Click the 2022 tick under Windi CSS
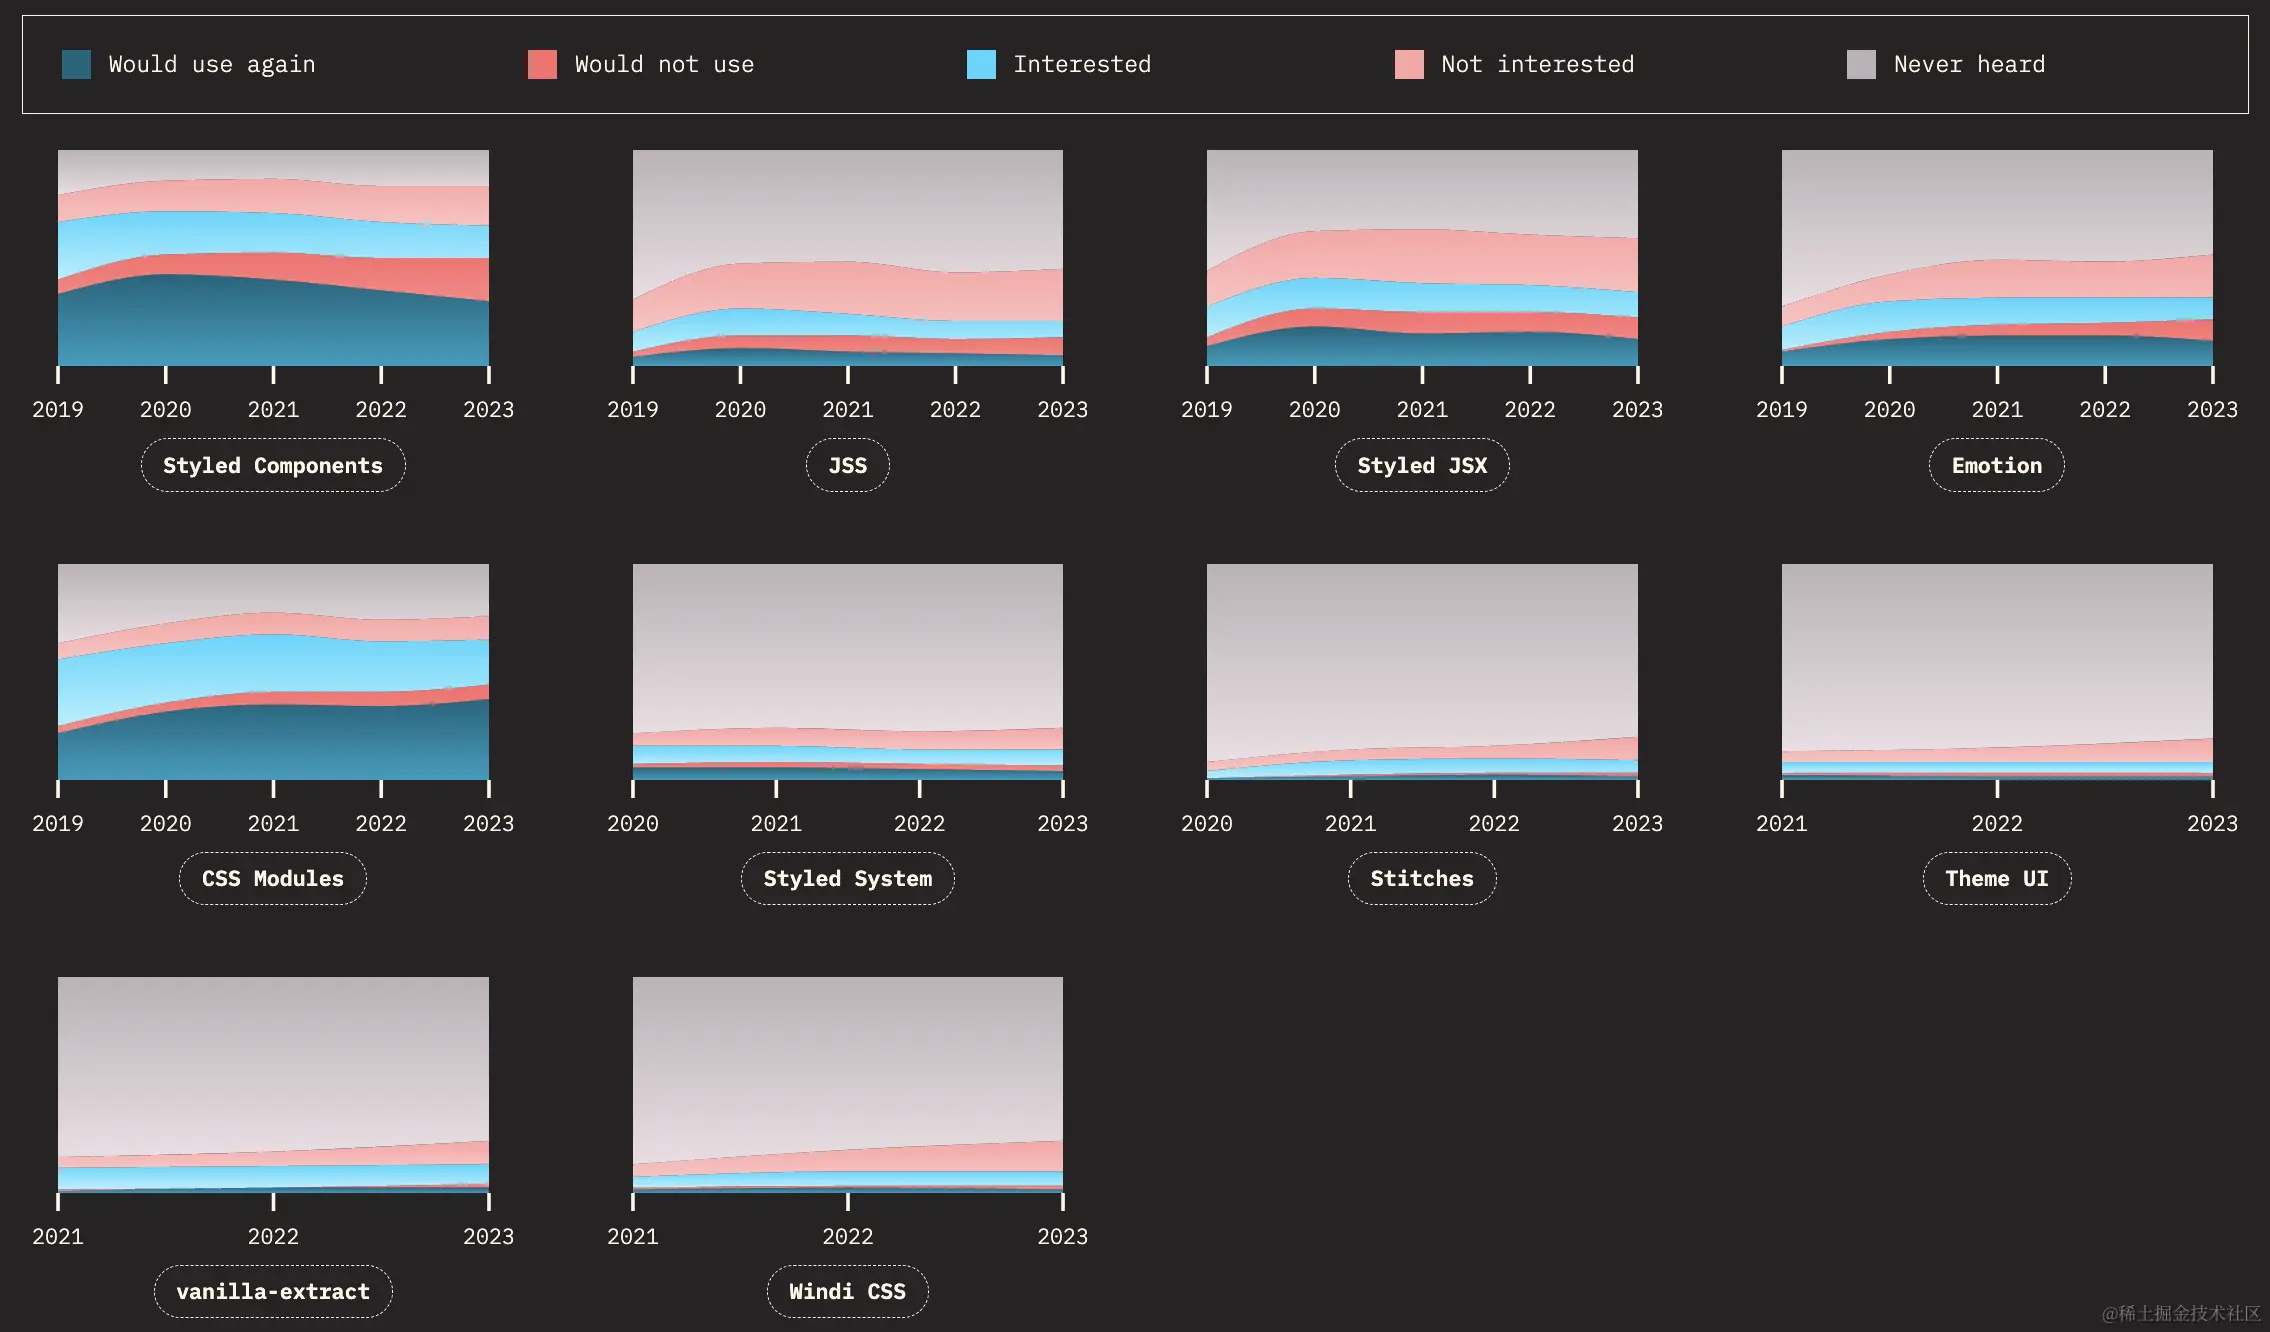The image size is (2270, 1332). [847, 1236]
